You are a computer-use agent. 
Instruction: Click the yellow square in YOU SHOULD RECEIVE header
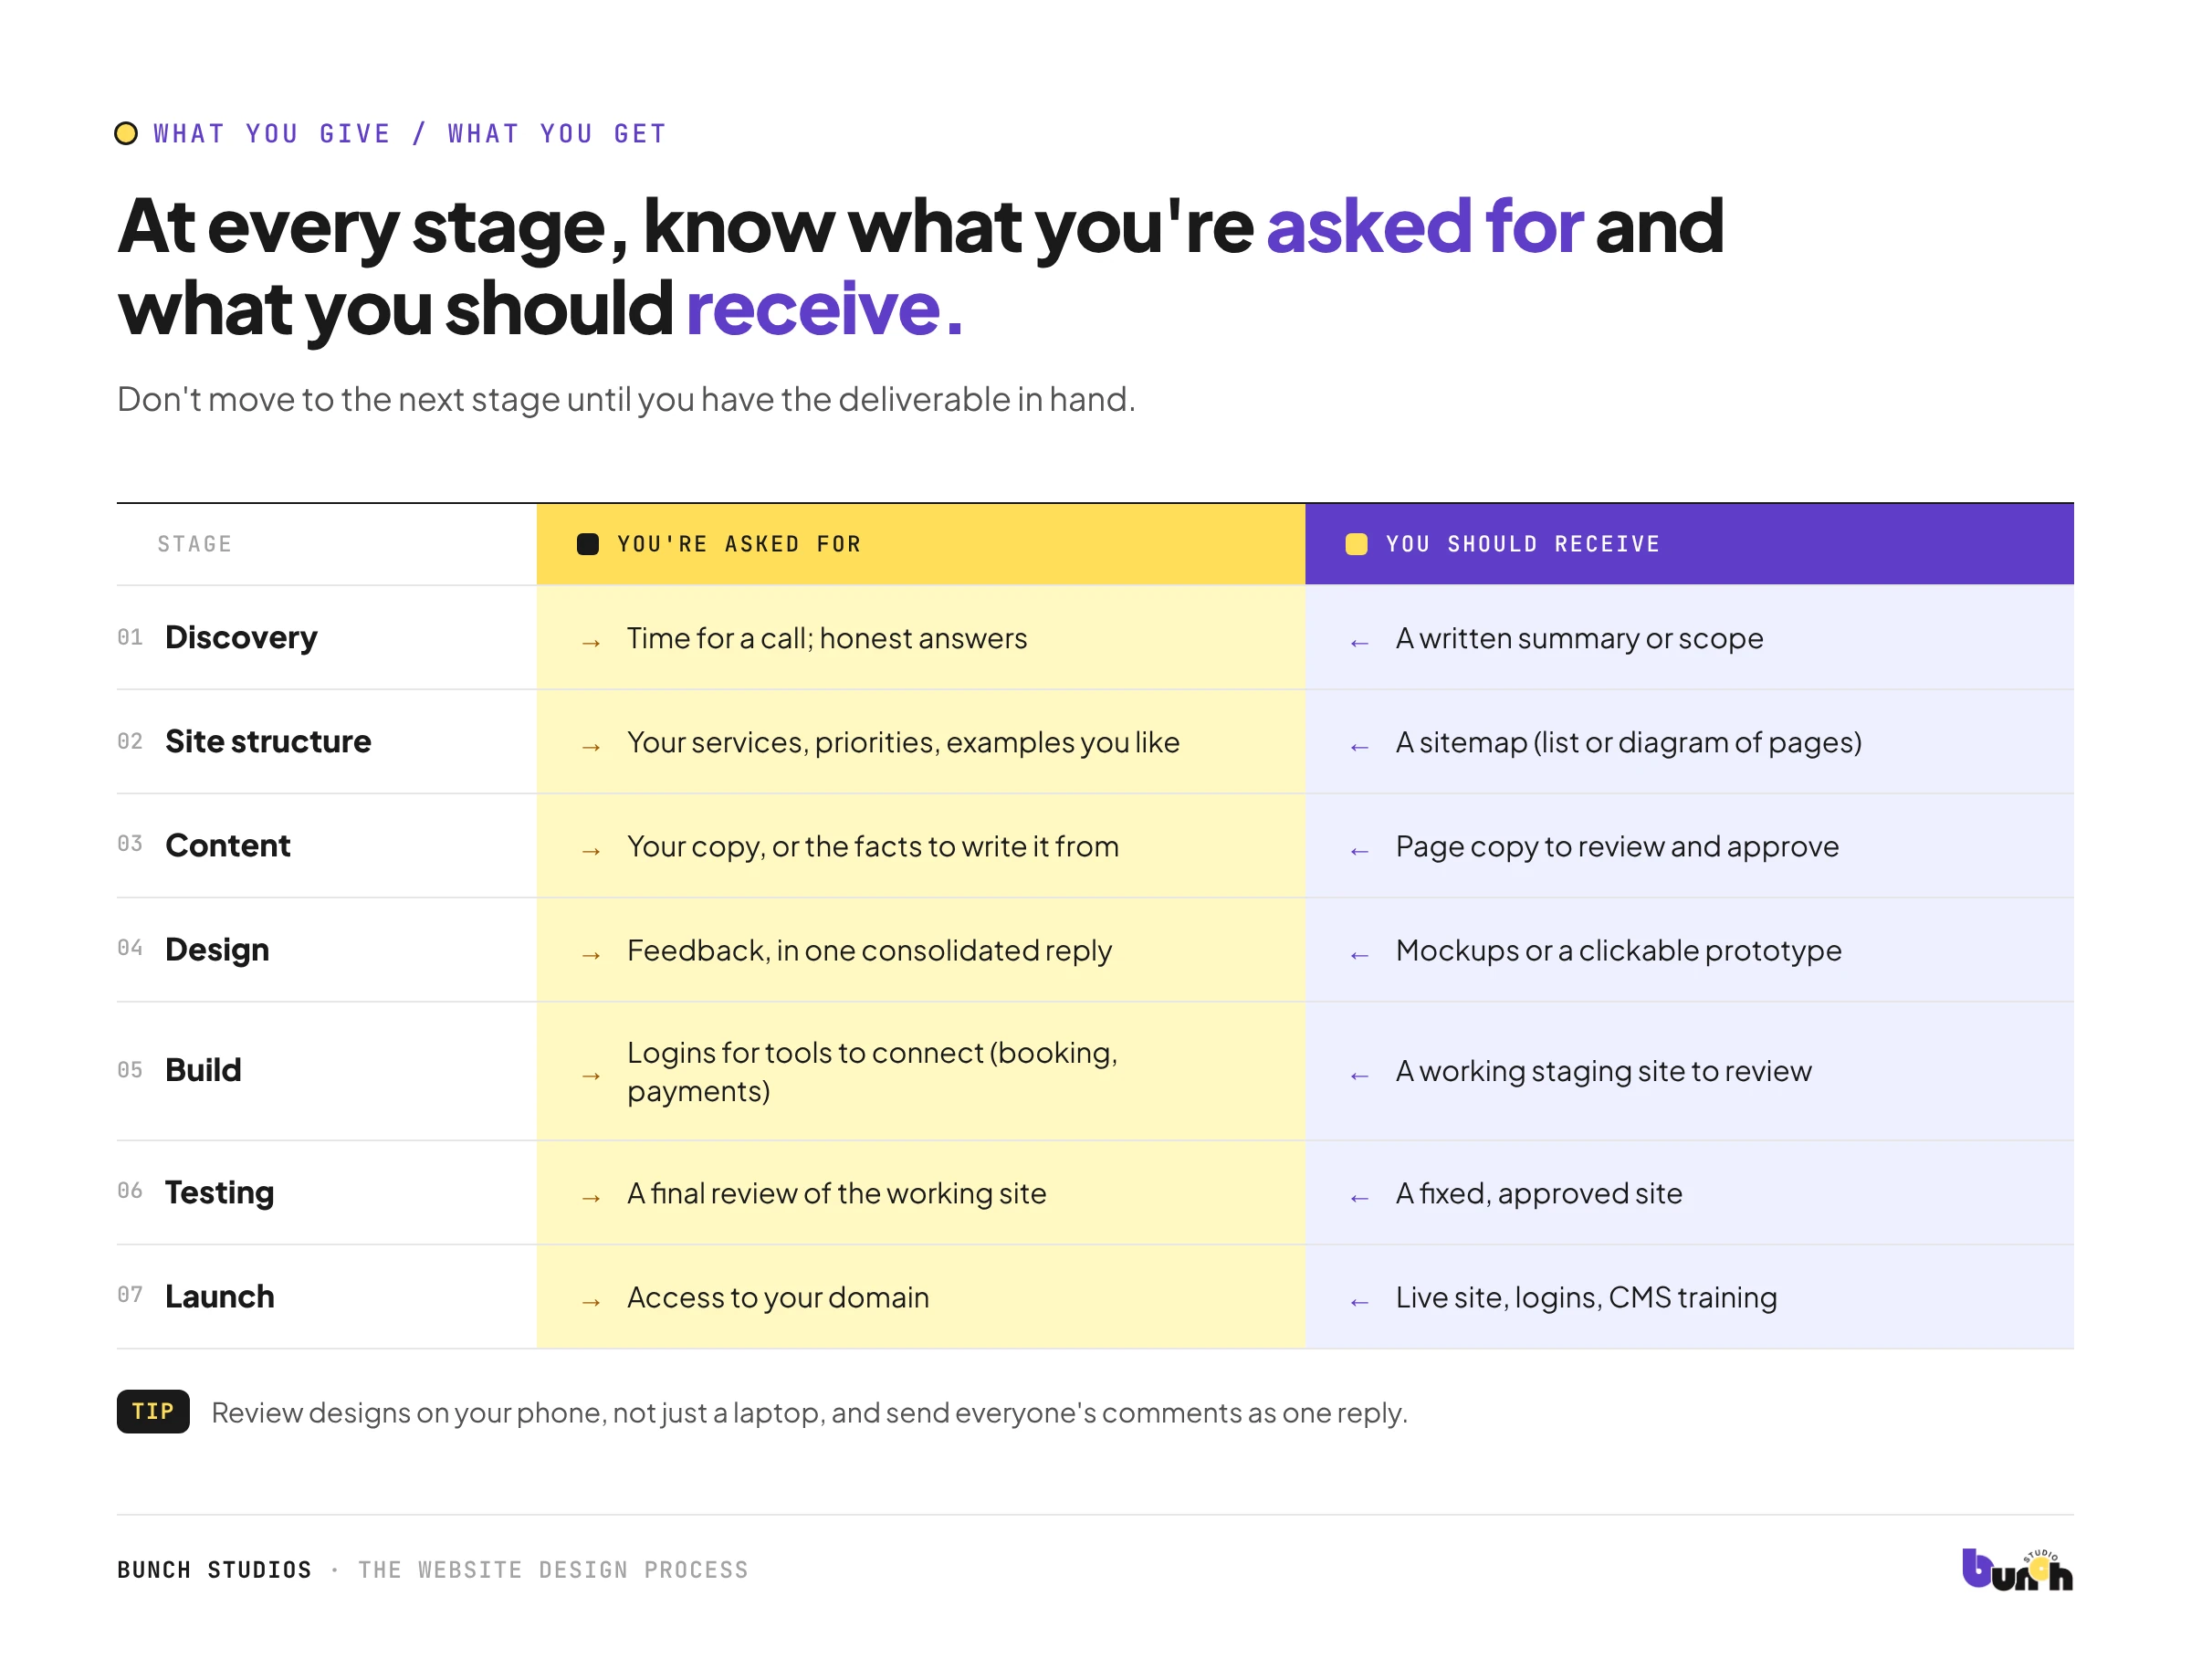pos(1356,544)
